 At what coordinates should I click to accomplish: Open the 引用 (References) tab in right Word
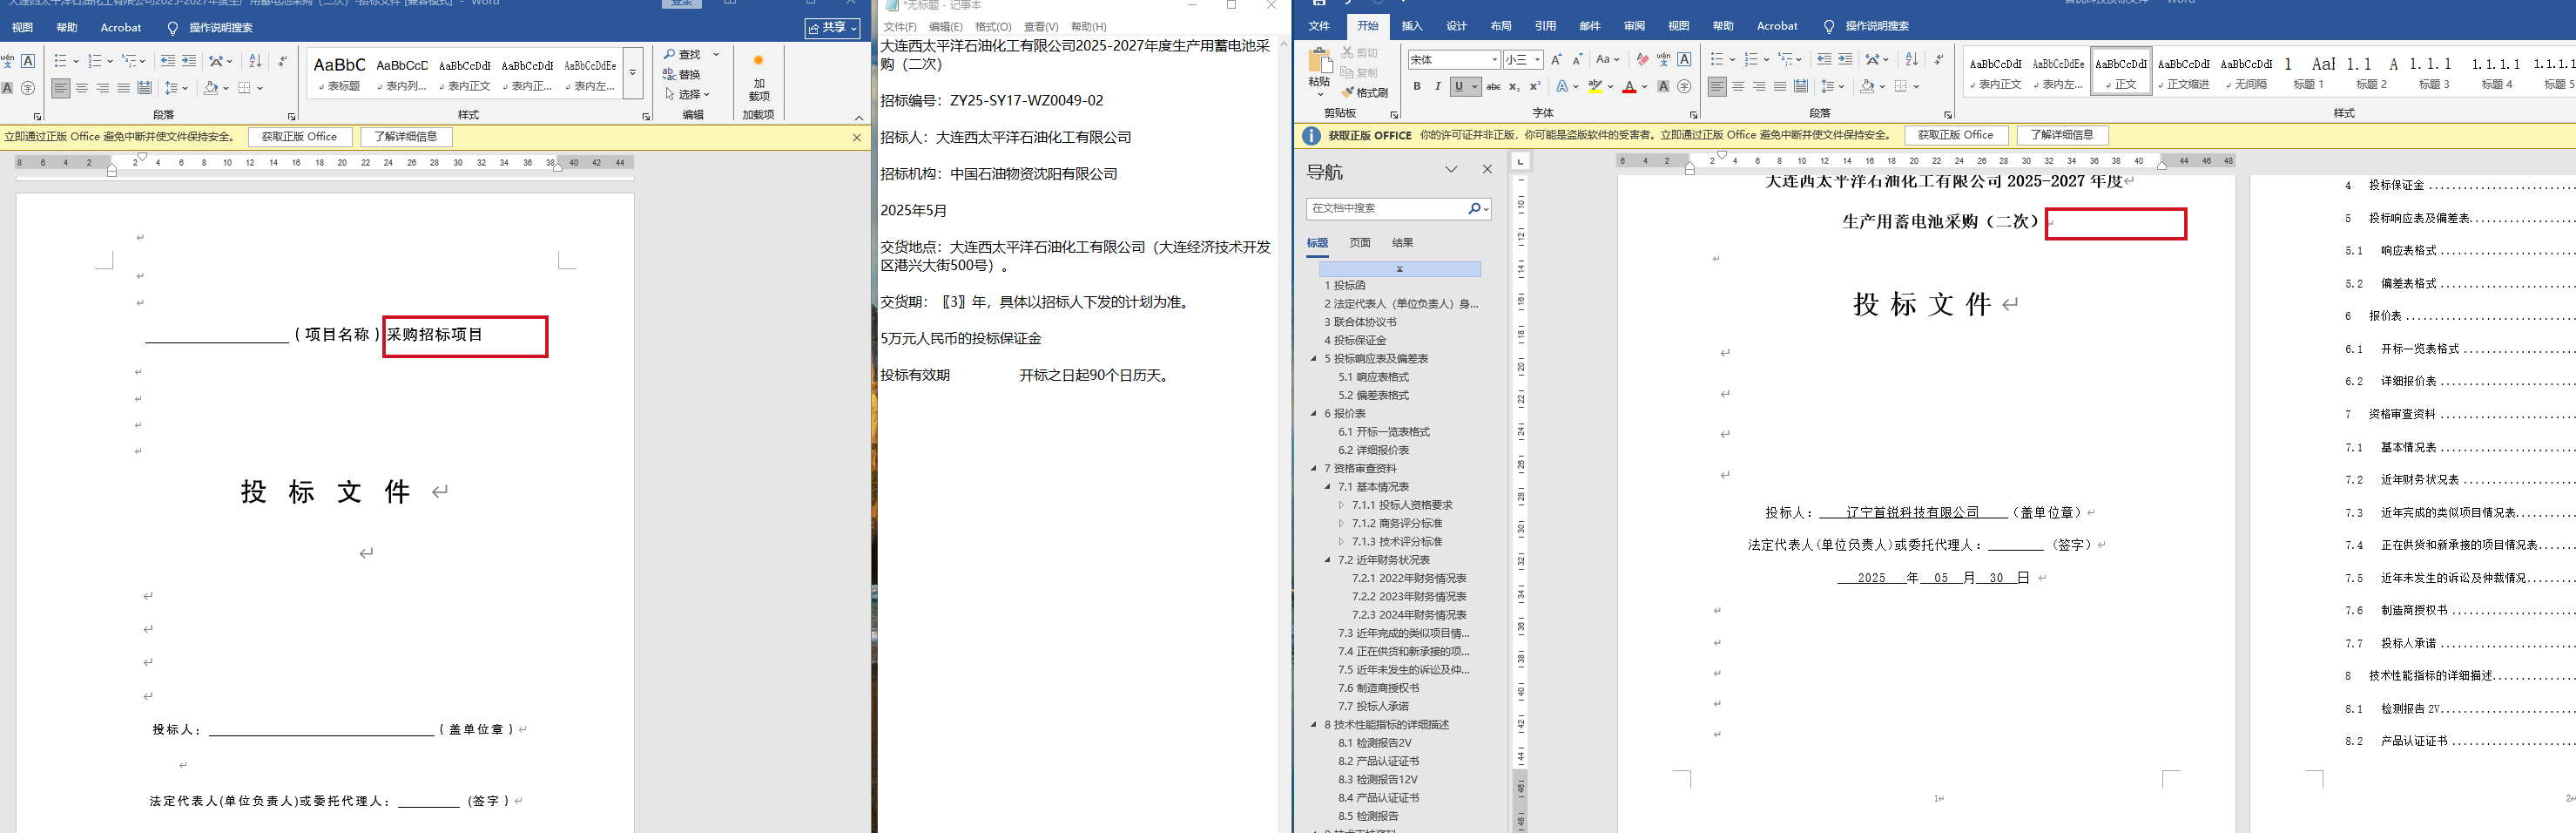point(1545,26)
